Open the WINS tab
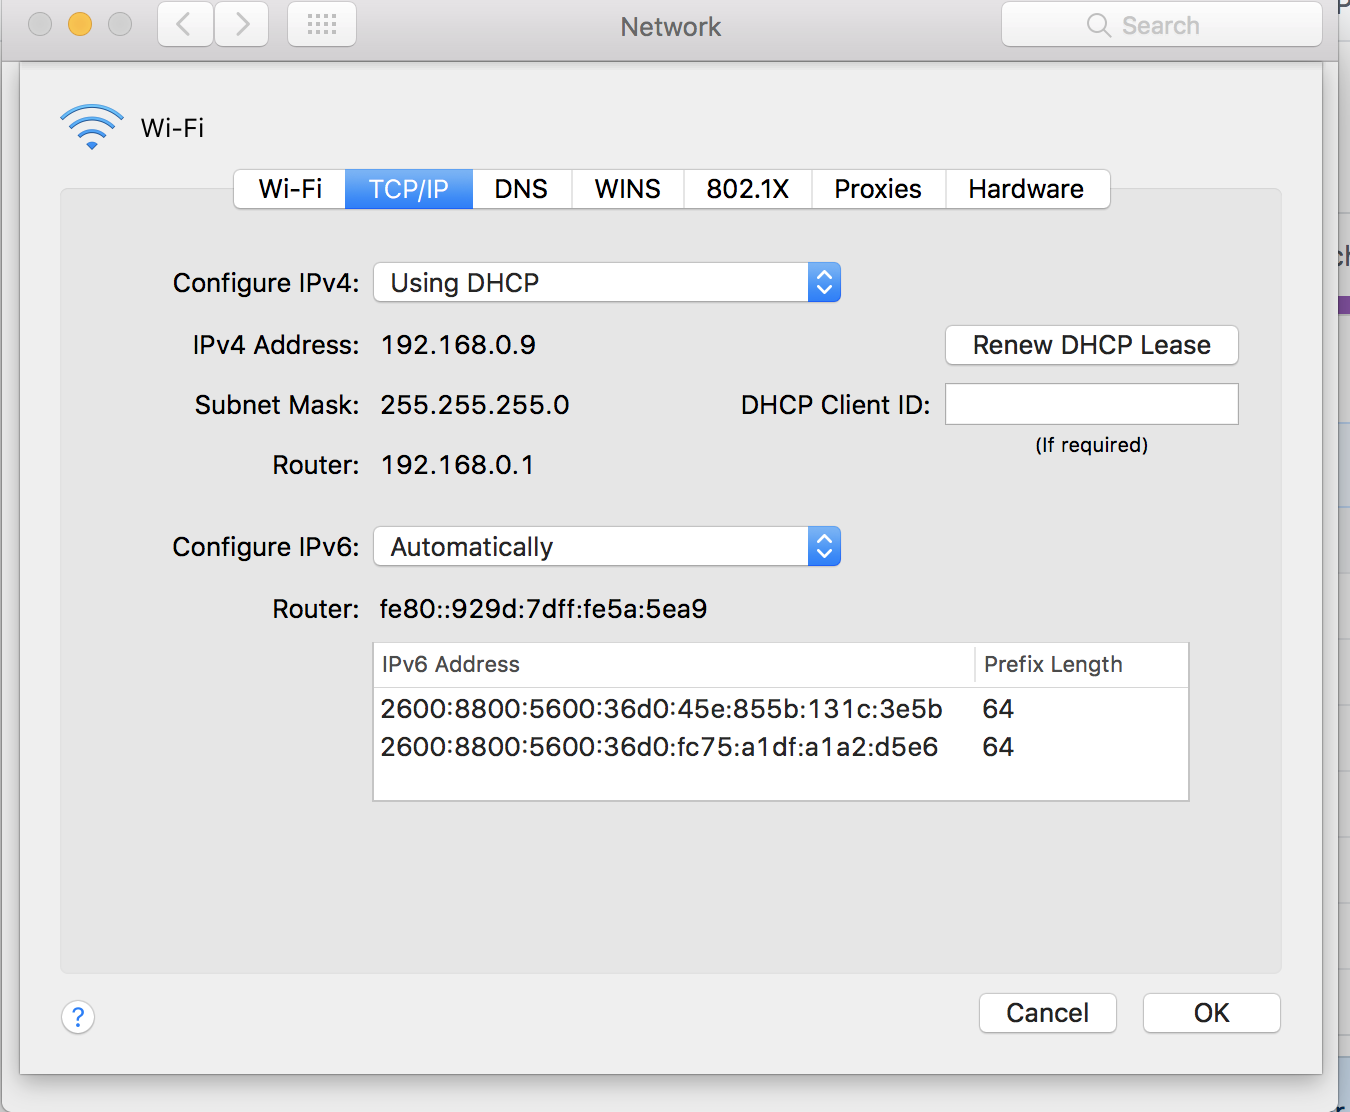The height and width of the screenshot is (1112, 1350). pos(628,189)
